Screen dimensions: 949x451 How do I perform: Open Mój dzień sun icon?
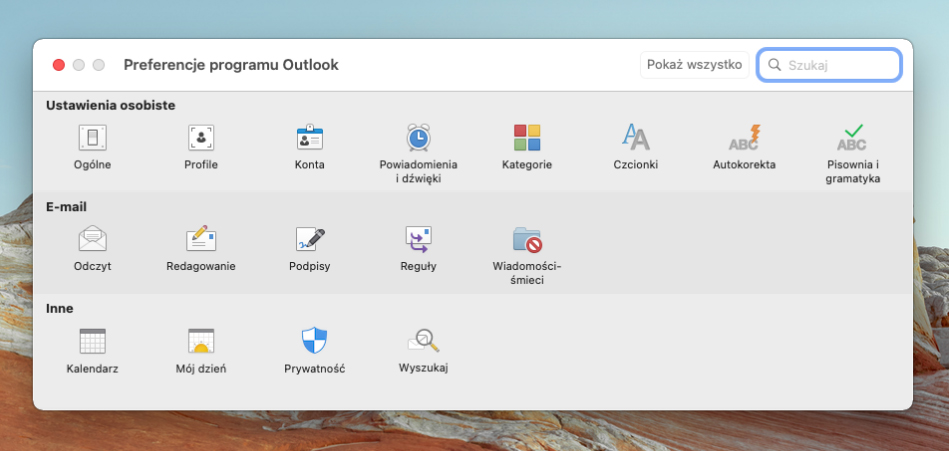[201, 341]
